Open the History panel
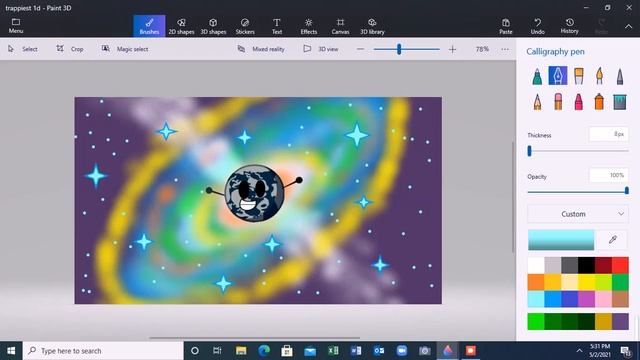Image resolution: width=640 pixels, height=360 pixels. 569,26
